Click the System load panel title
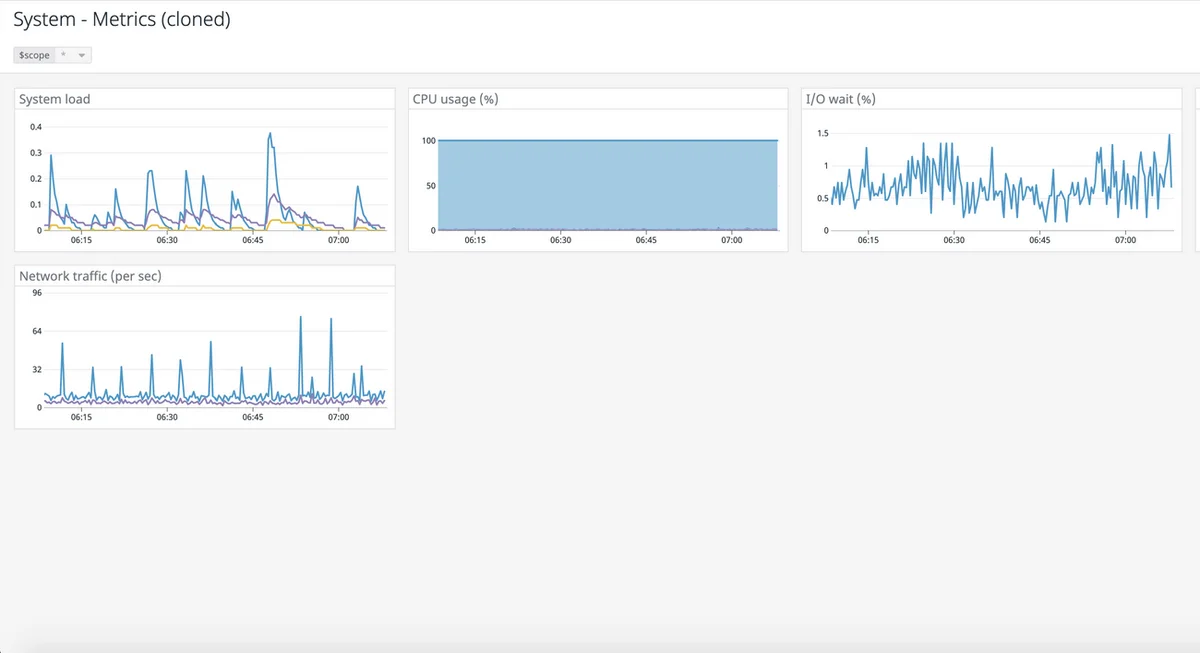Screen dimensions: 1200x653 coord(56,99)
